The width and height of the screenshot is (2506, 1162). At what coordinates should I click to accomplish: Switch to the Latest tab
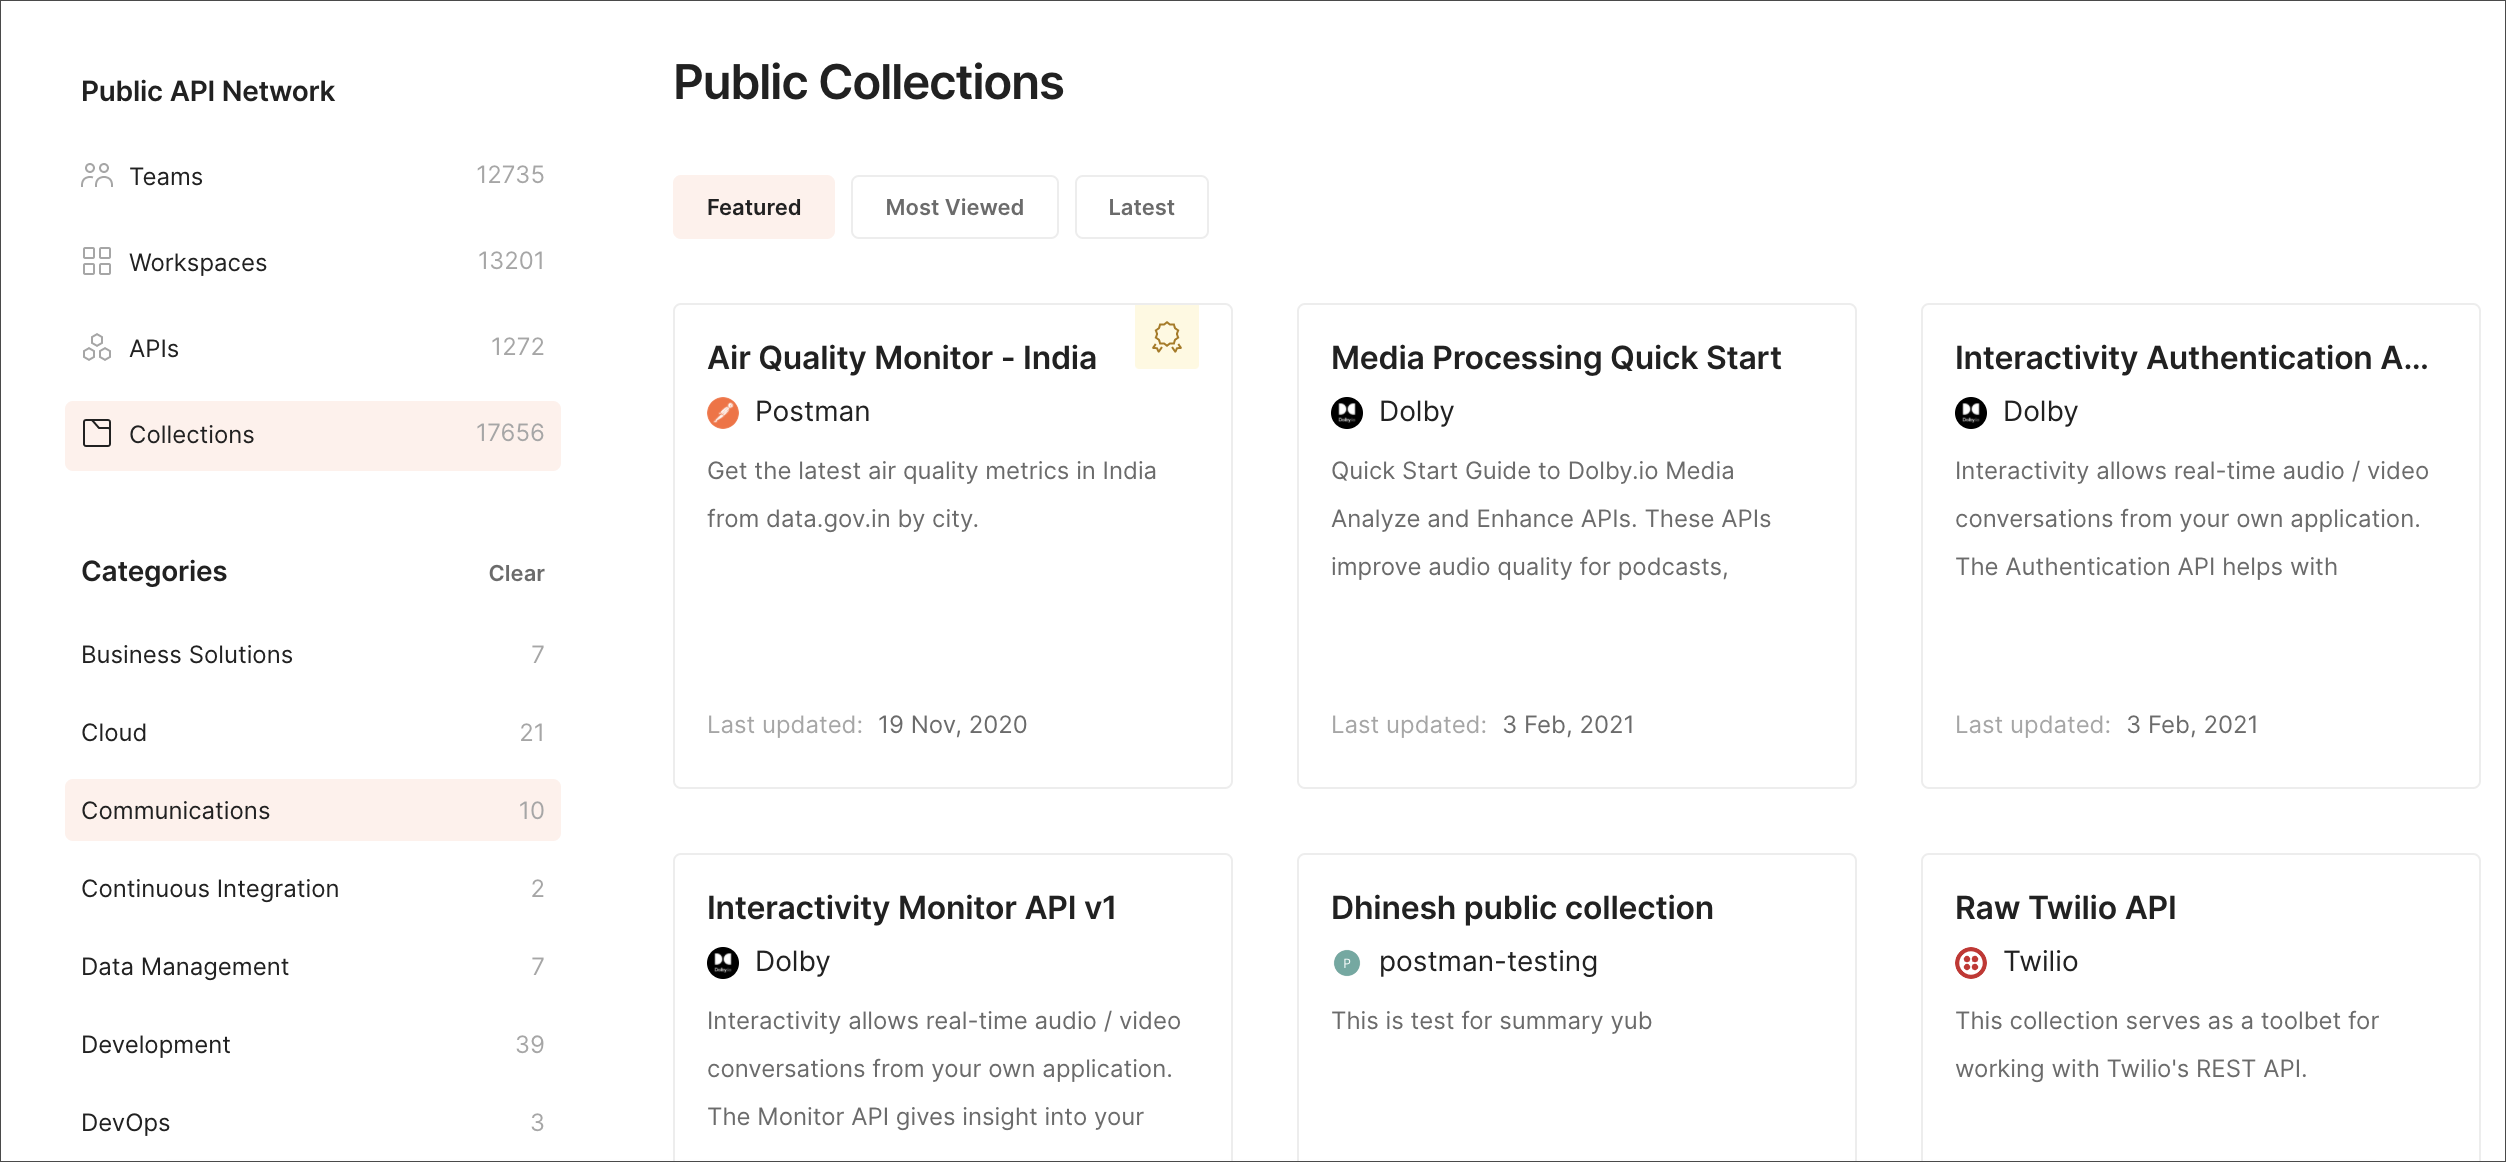pyautogui.click(x=1141, y=207)
